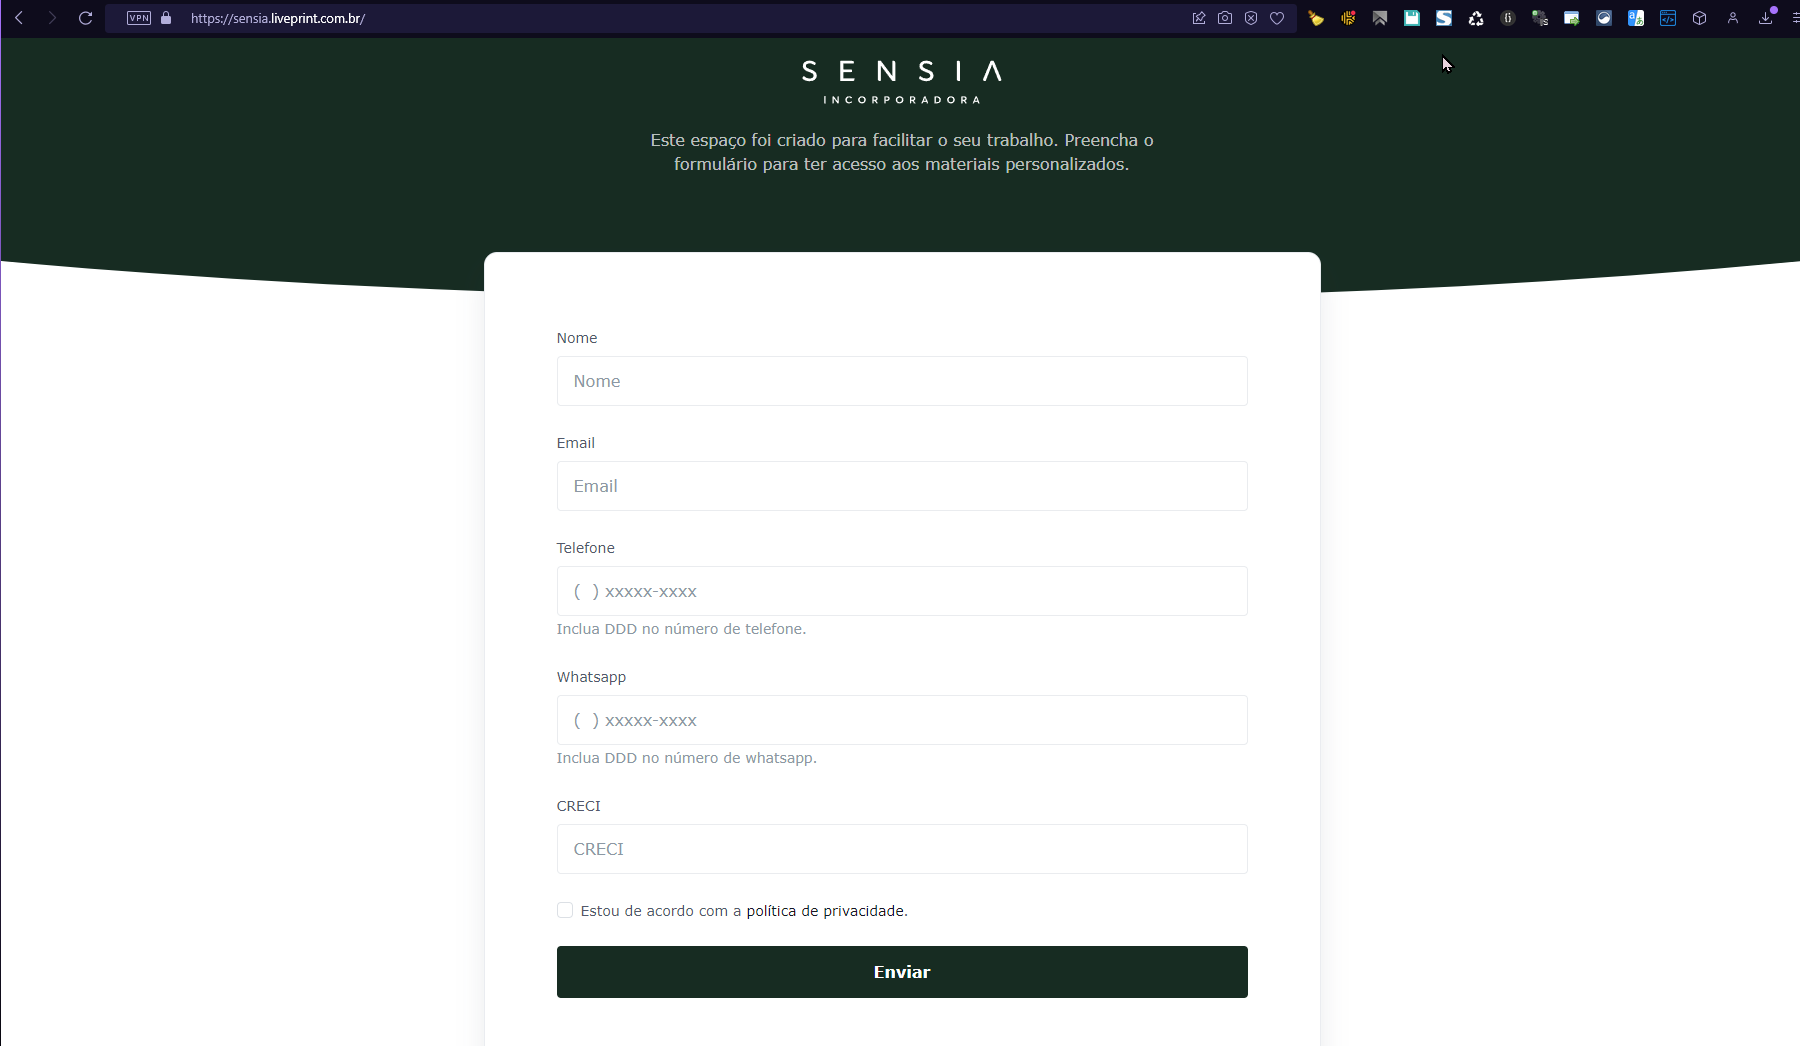Viewport: 1800px width, 1046px height.
Task: Click the CRECI text field
Action: 902,849
